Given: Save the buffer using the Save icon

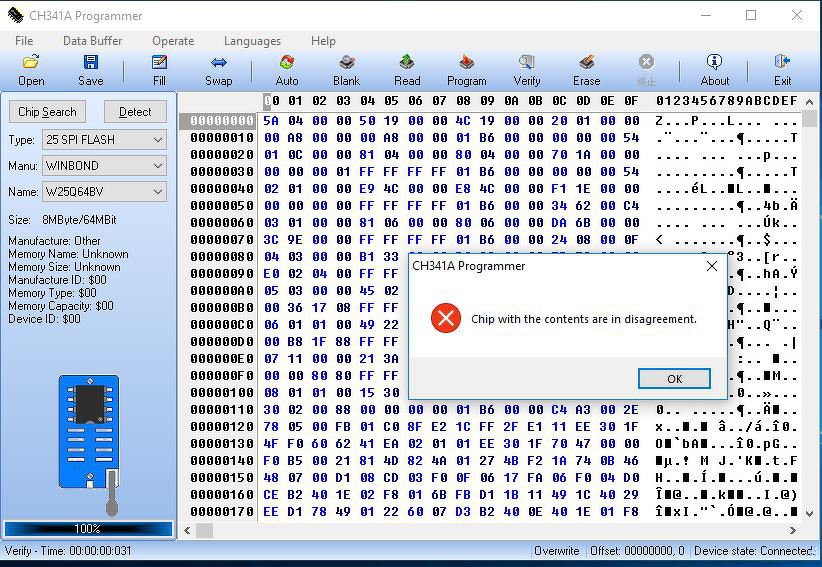Looking at the screenshot, I should pos(91,70).
